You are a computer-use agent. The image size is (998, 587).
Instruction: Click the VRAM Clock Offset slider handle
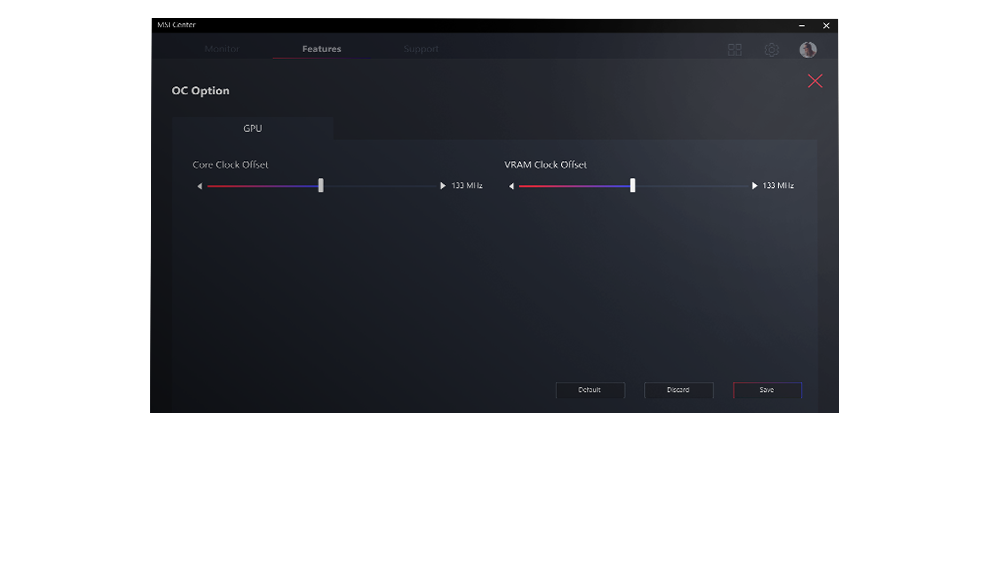(x=633, y=185)
